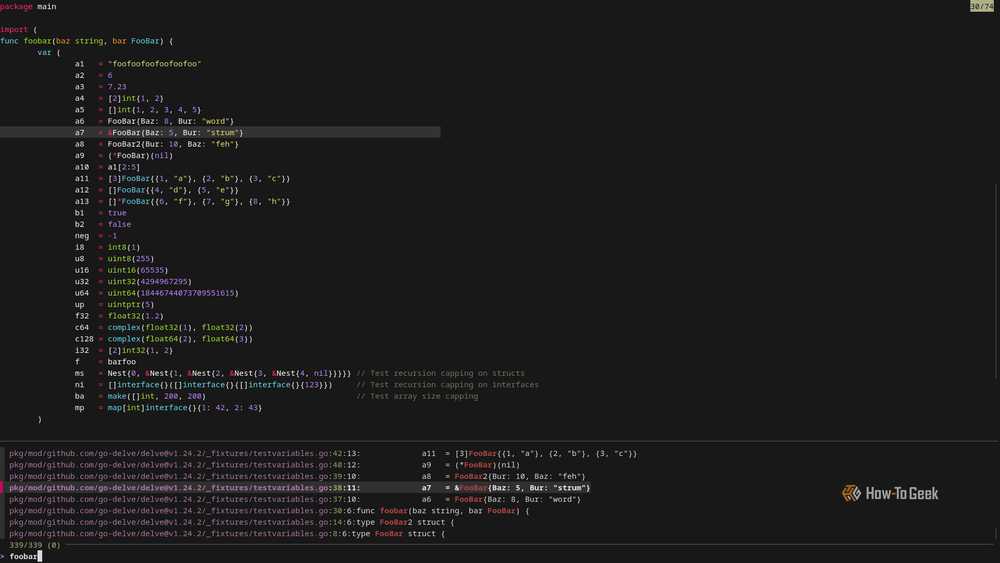Click the u8 uint8(255) line

coord(114,259)
